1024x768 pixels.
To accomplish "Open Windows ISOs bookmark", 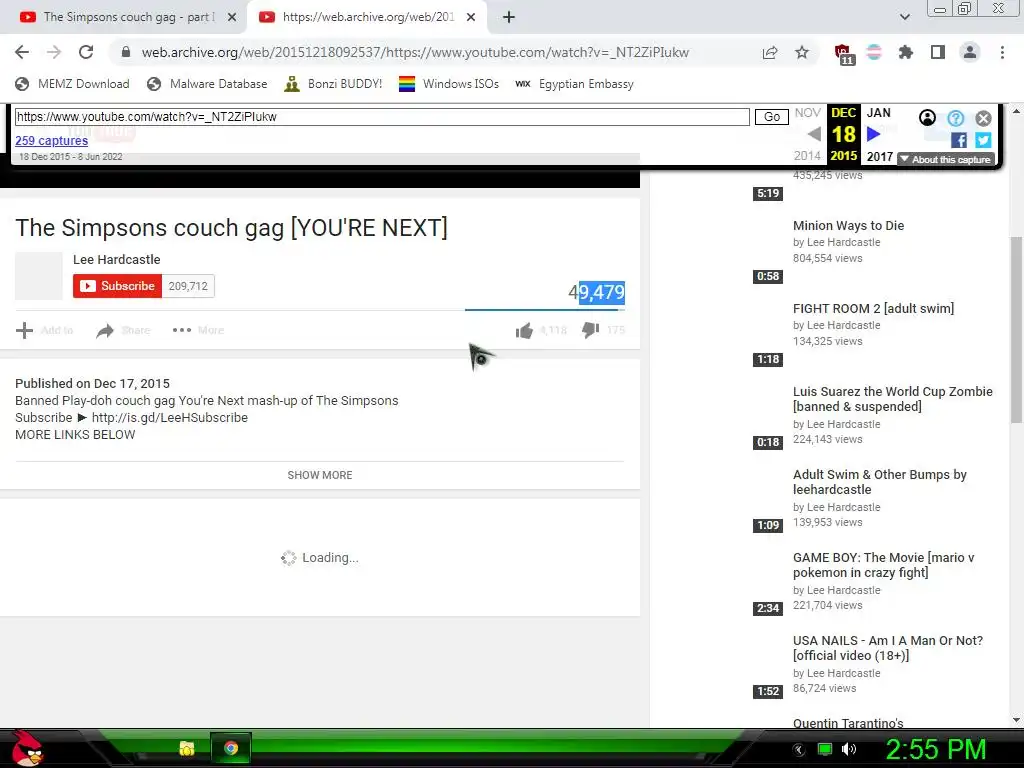I will tap(449, 84).
